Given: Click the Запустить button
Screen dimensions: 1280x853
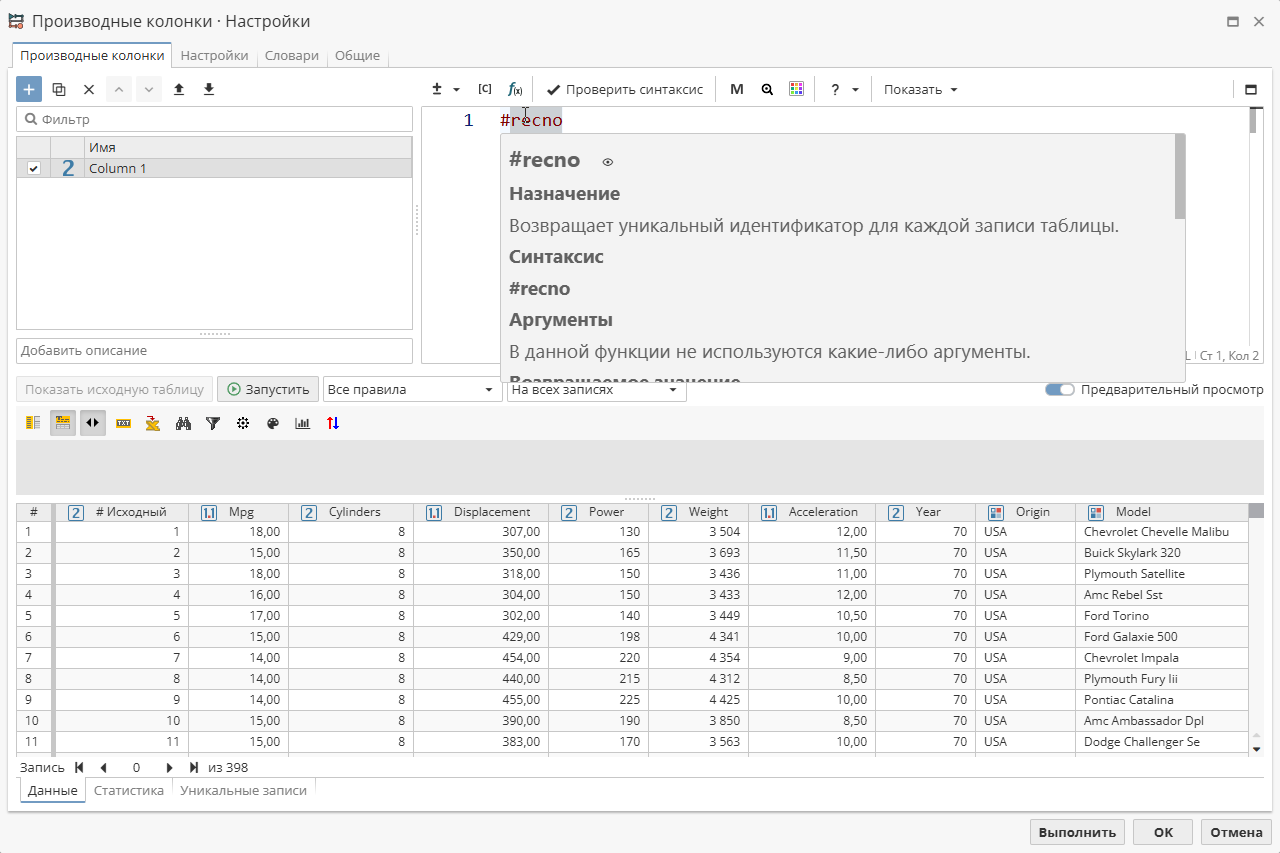Looking at the screenshot, I should click(268, 390).
